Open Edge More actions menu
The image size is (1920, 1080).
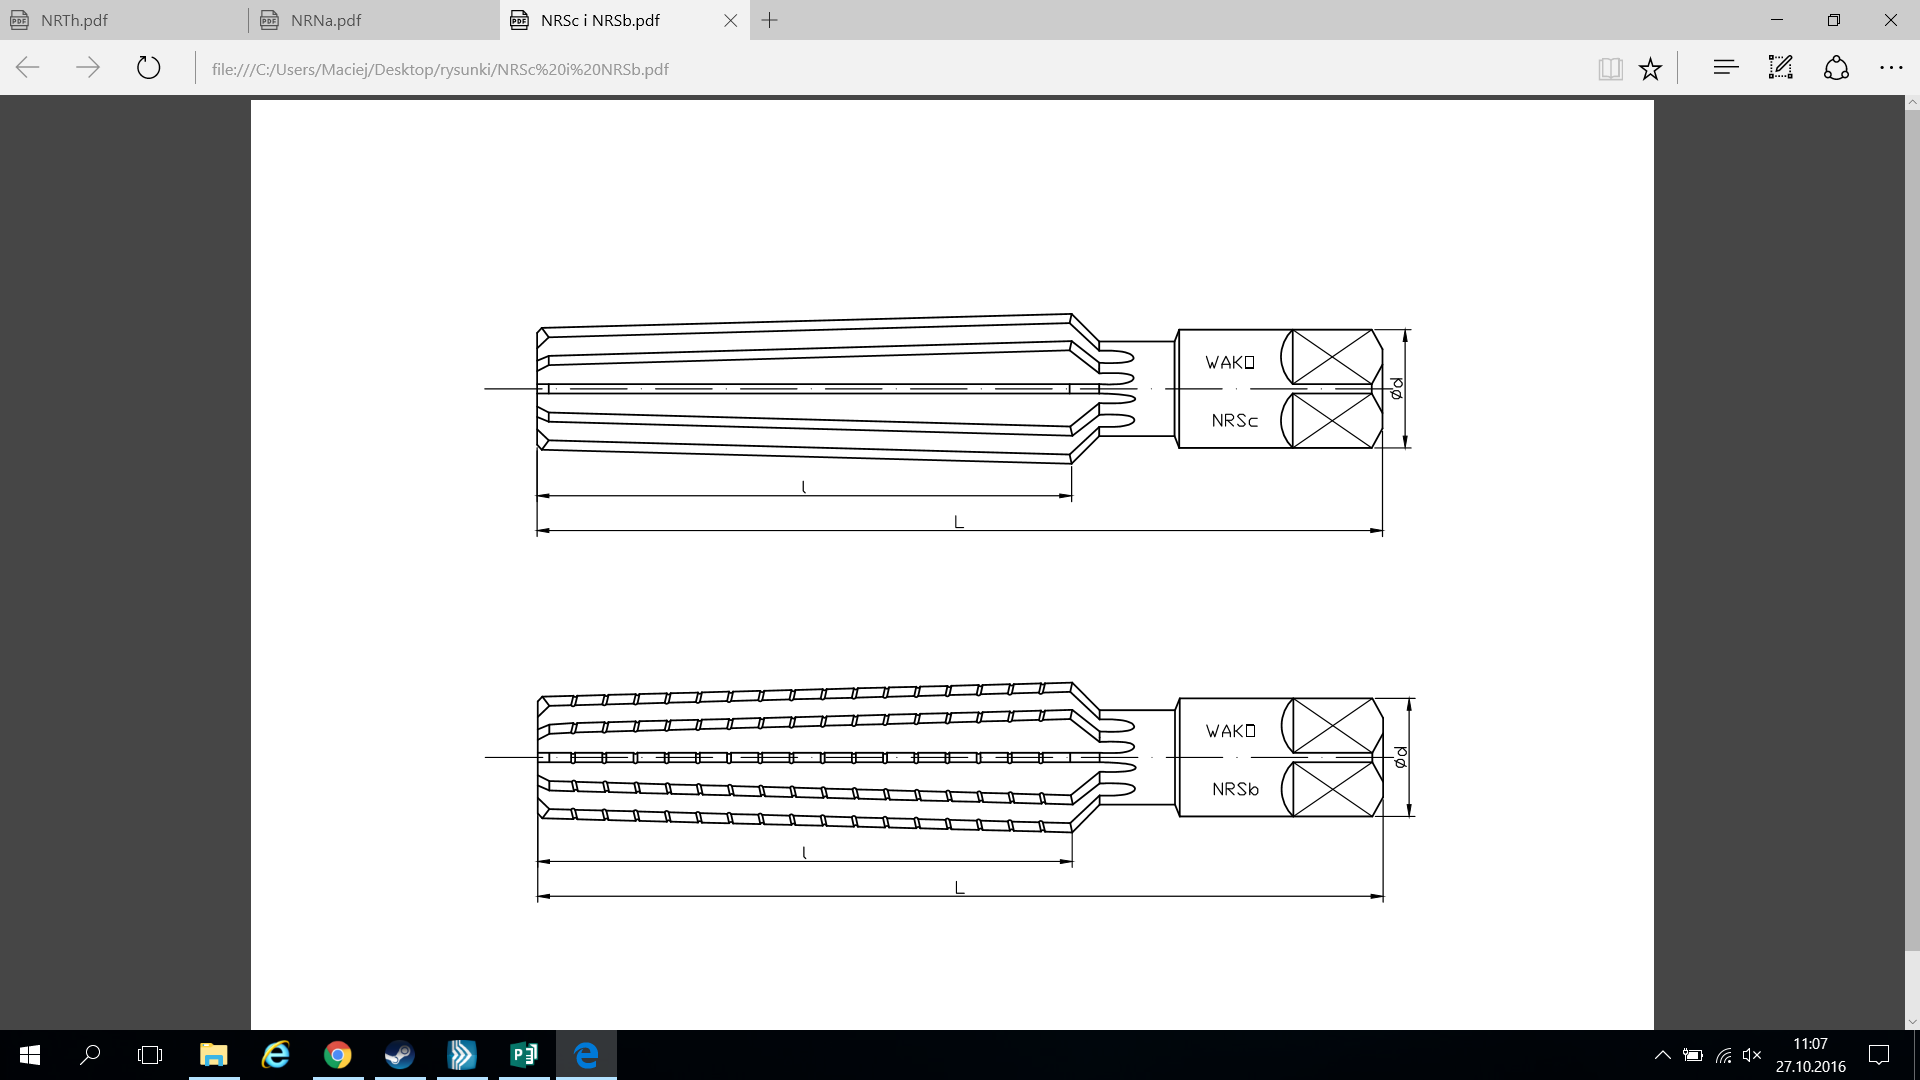point(1891,68)
